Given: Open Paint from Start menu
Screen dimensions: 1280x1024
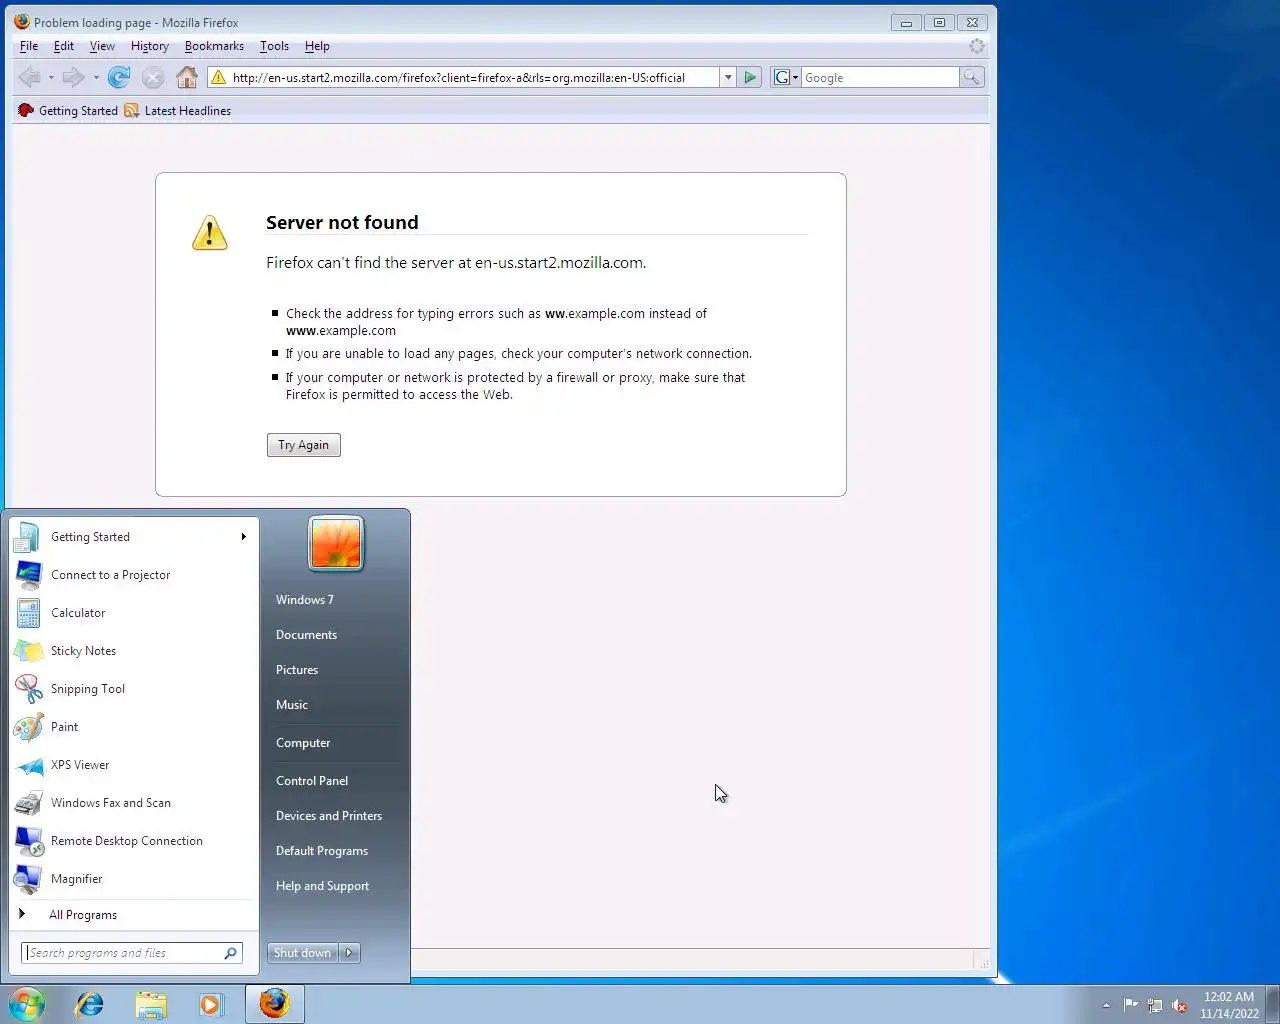Looking at the screenshot, I should coord(134,727).
